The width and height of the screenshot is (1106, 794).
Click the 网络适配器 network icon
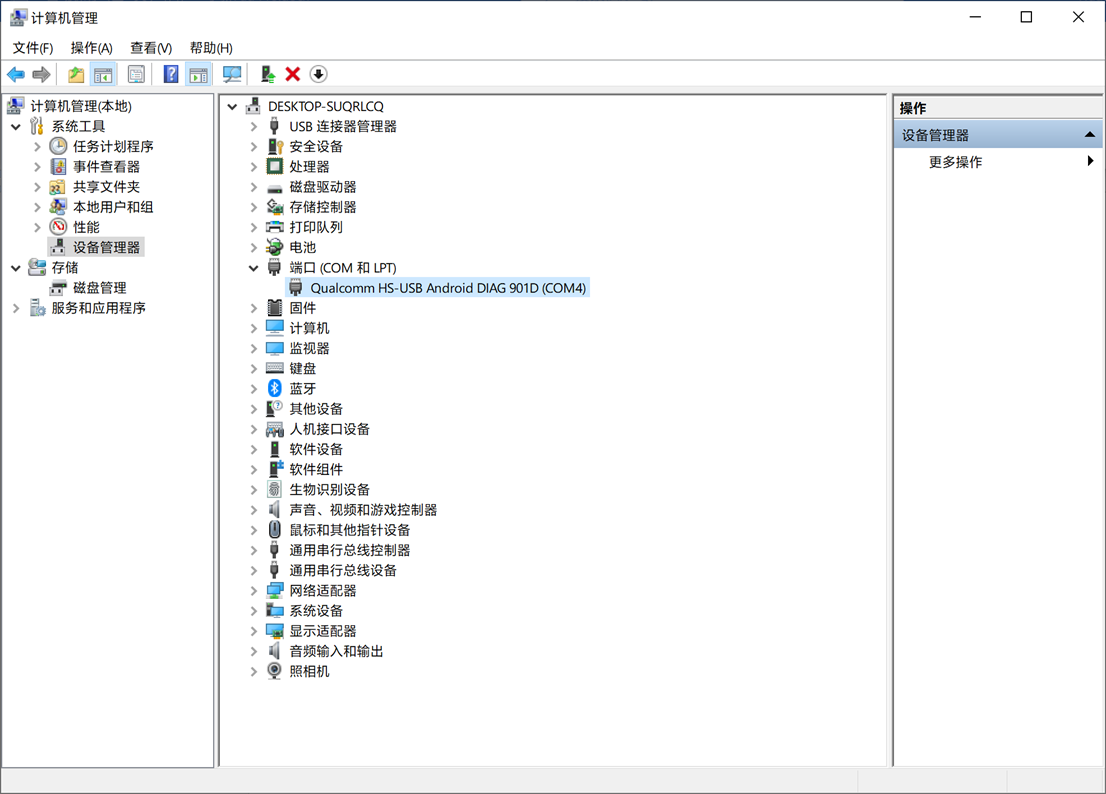(274, 590)
